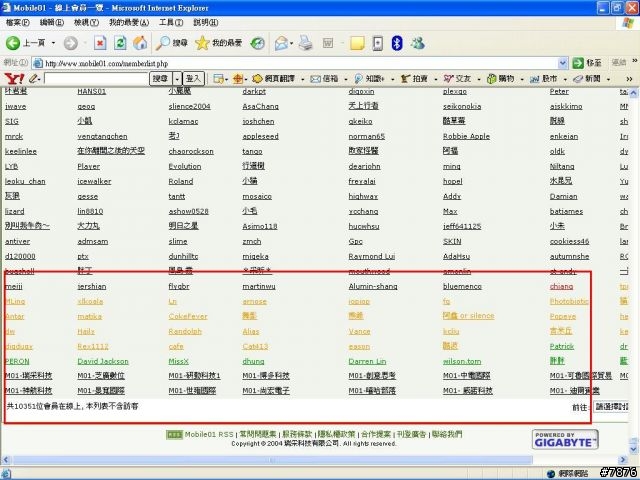
Task: Click the yellow note icon in toolbar
Action: tap(357, 43)
